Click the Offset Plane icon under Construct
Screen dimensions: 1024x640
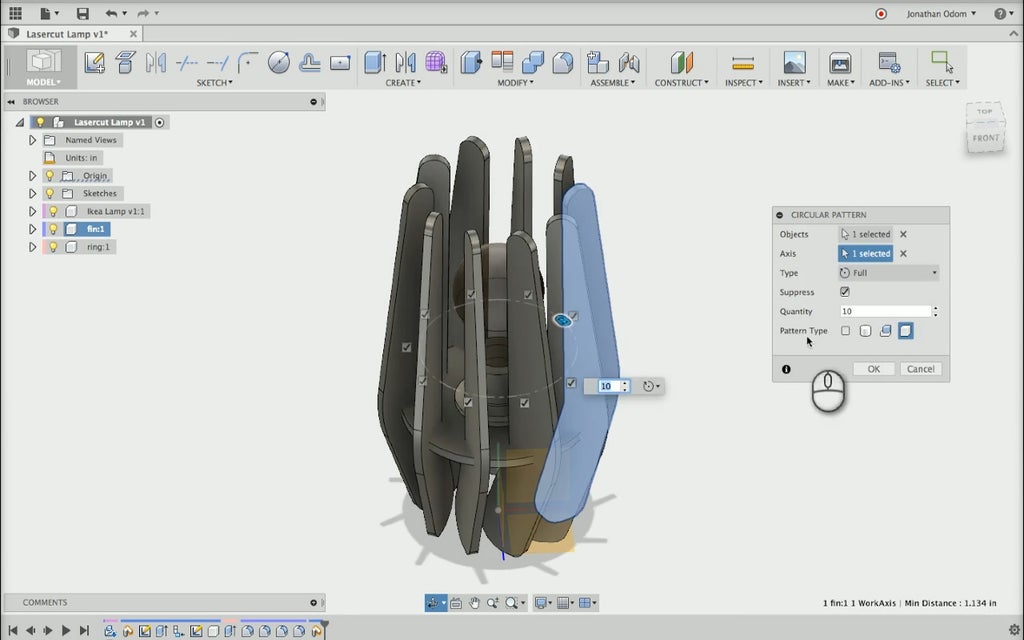pos(681,62)
